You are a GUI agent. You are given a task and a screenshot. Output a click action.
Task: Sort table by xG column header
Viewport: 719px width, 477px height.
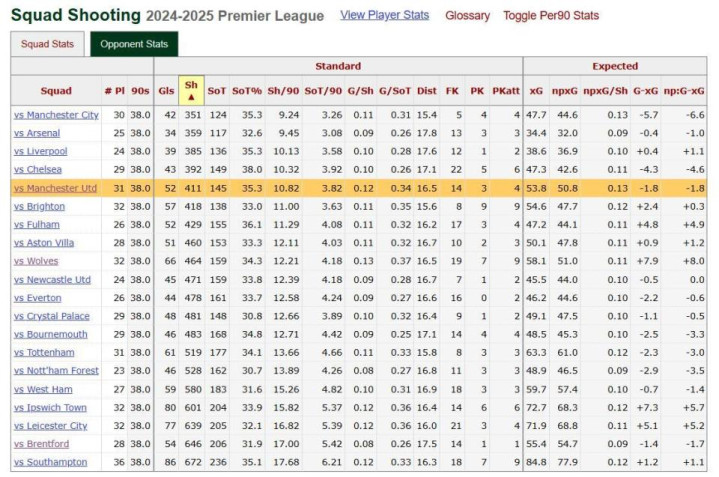[x=536, y=91]
